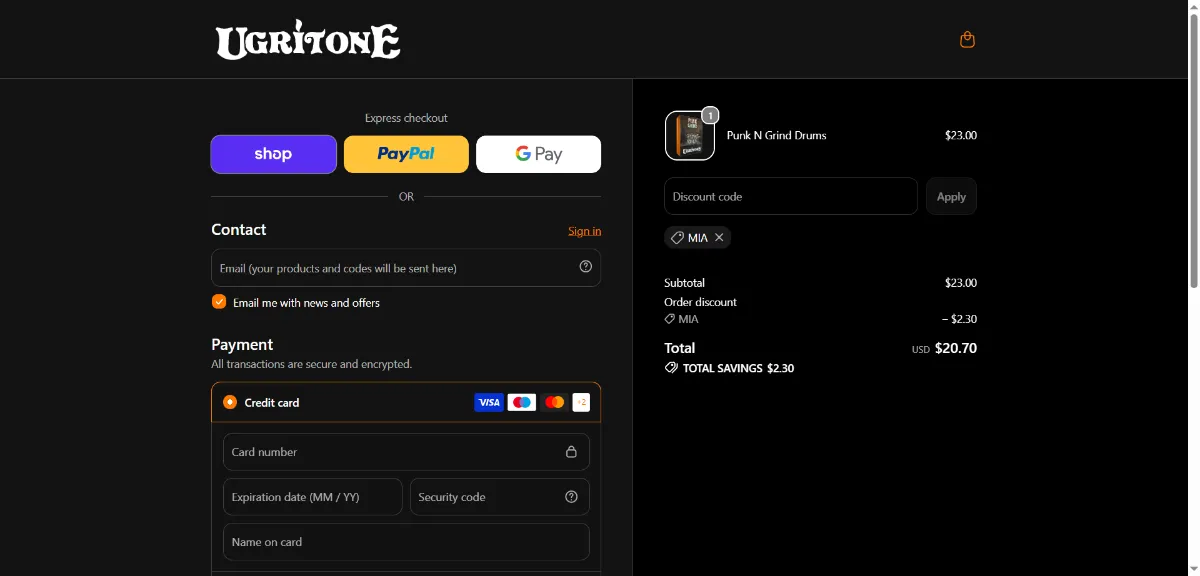The height and width of the screenshot is (576, 1200).
Task: Toggle Email me with news and offers
Action: point(219,302)
